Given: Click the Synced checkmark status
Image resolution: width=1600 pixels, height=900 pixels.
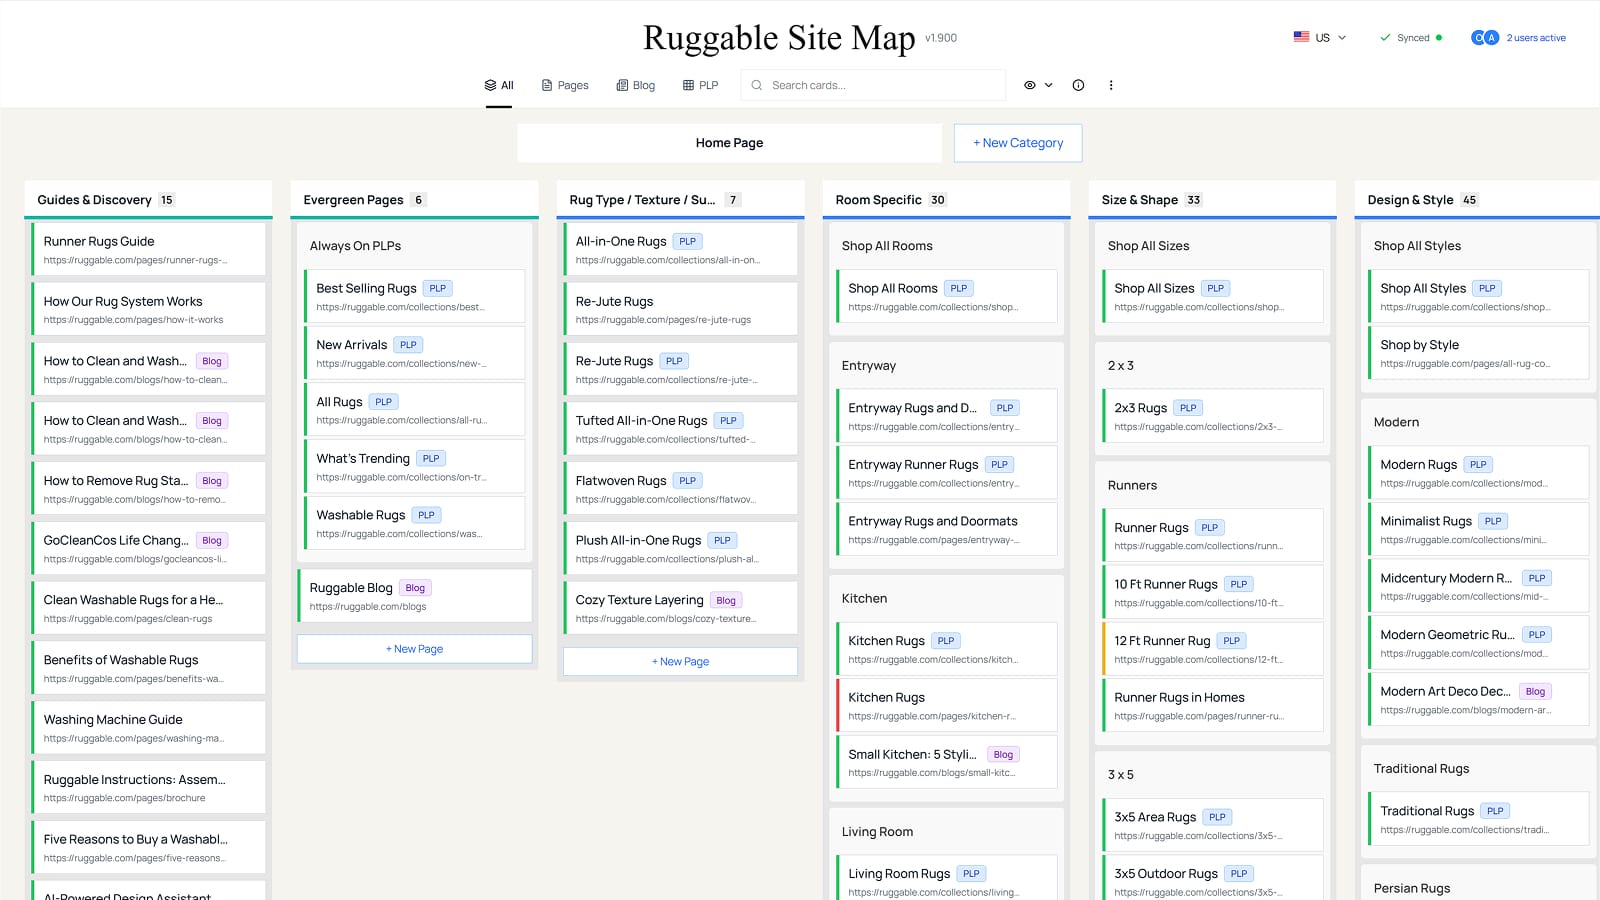Looking at the screenshot, I should tap(1411, 38).
